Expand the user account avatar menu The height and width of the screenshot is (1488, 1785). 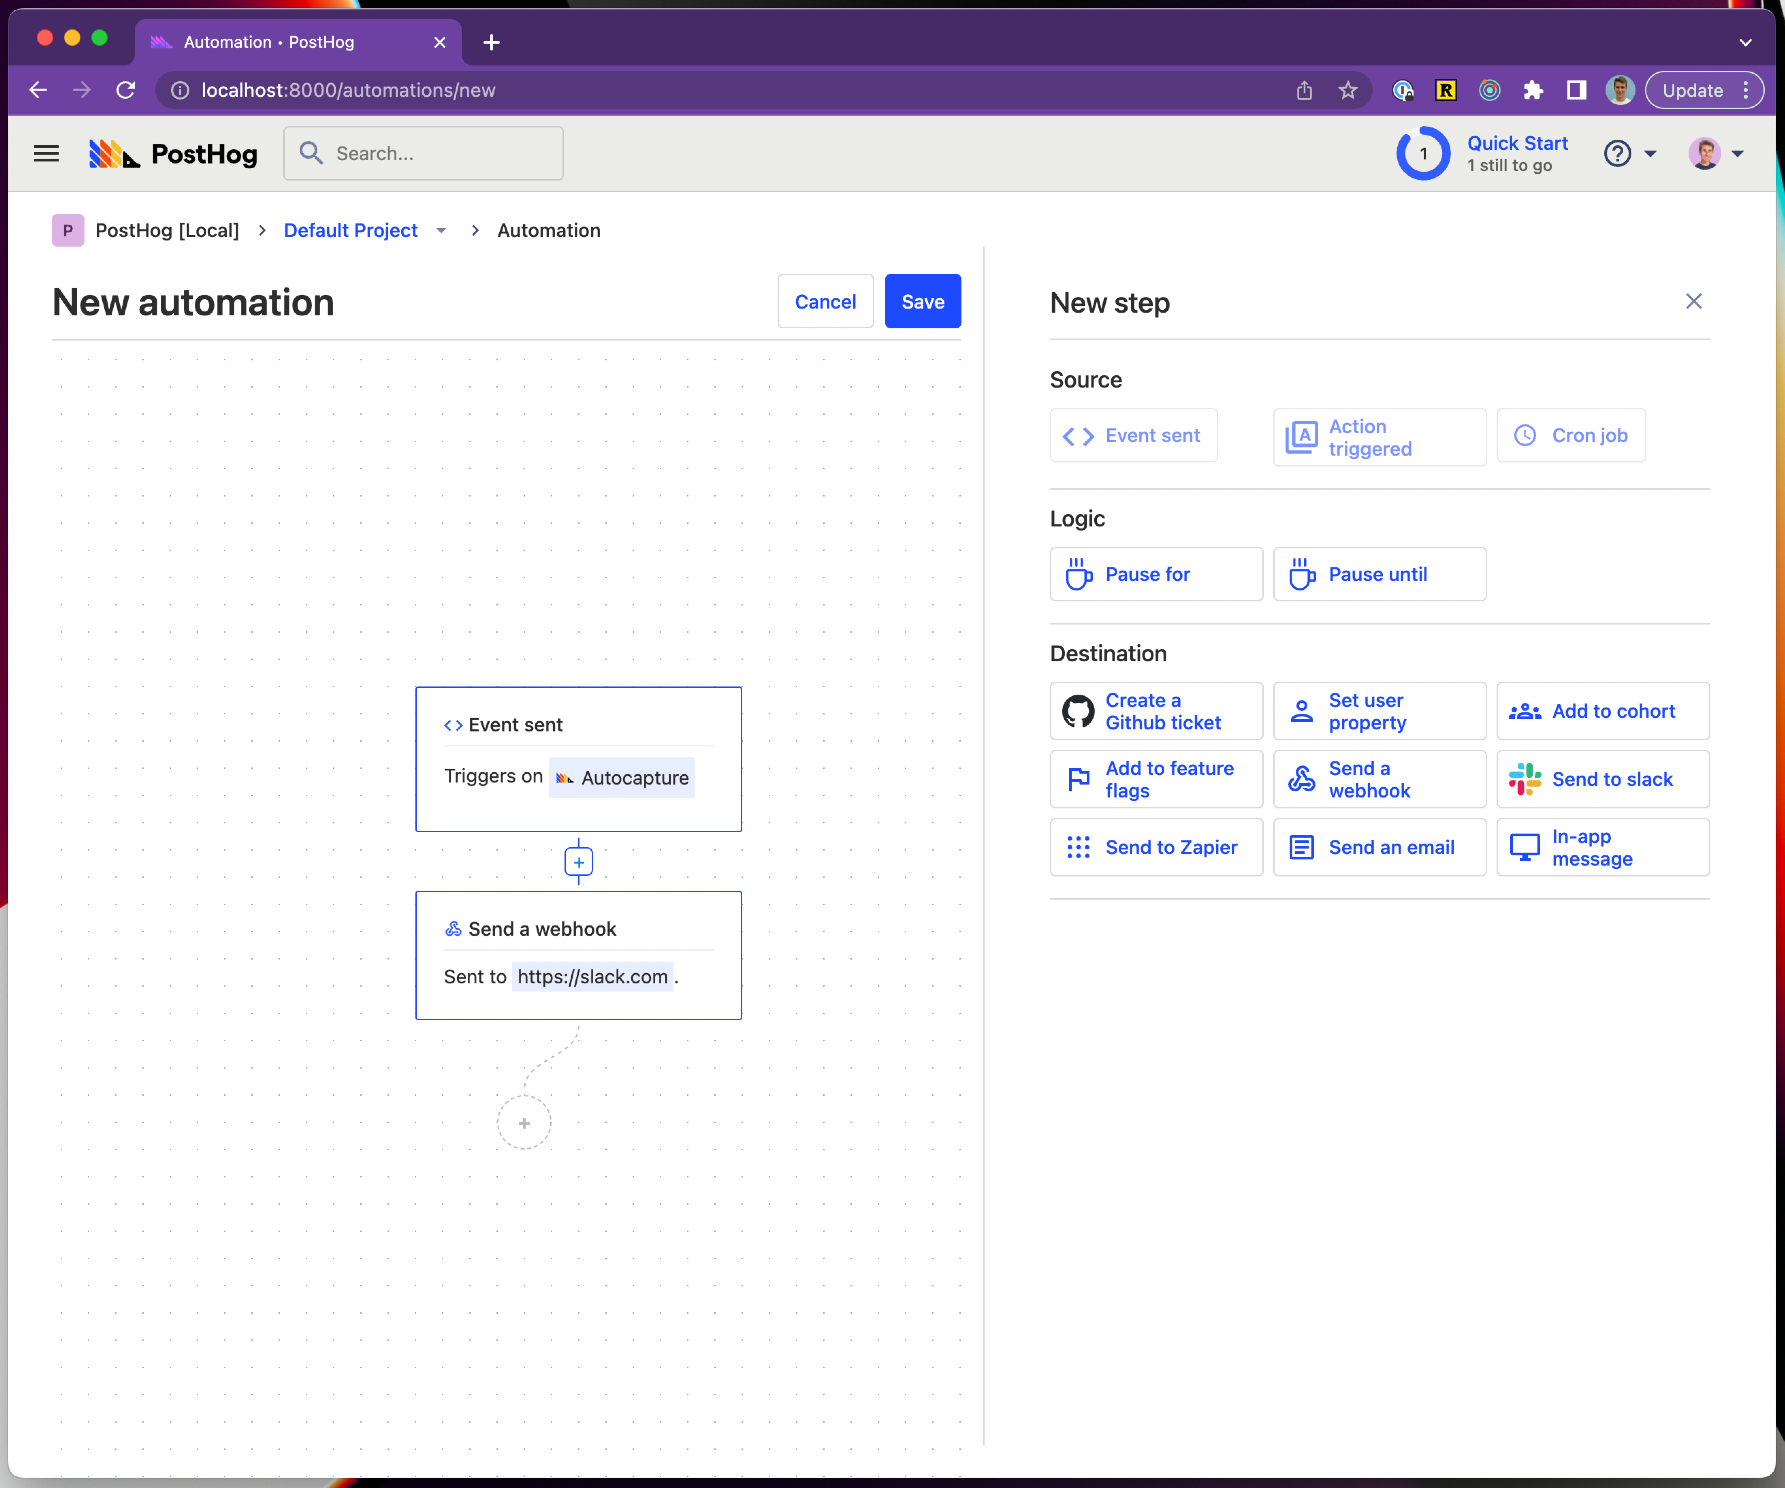[x=1715, y=153]
